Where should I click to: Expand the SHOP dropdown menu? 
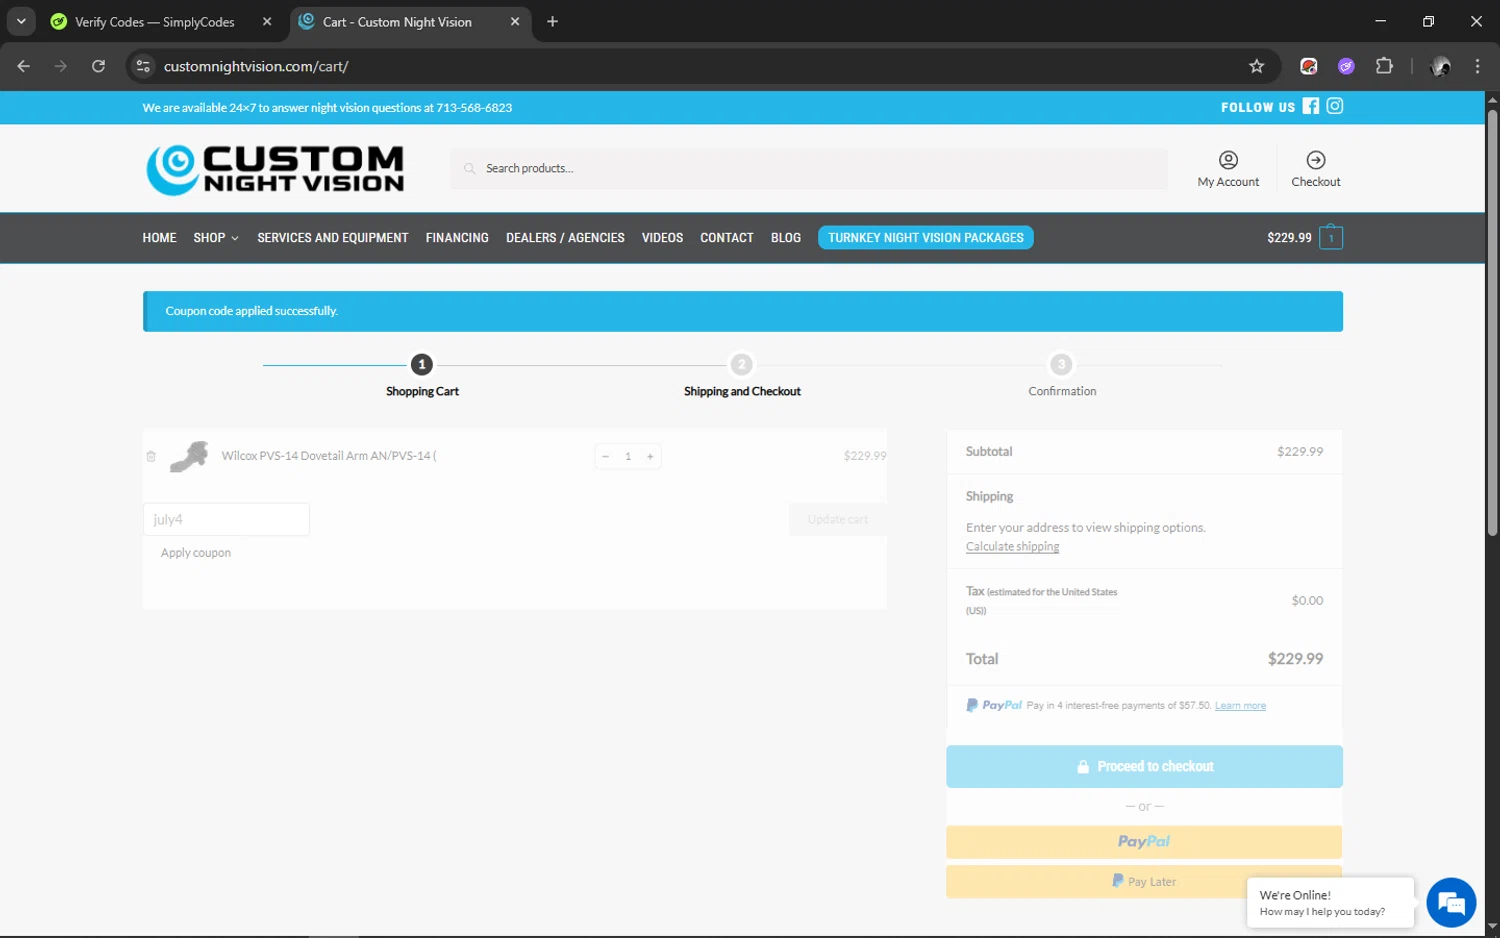coord(215,238)
